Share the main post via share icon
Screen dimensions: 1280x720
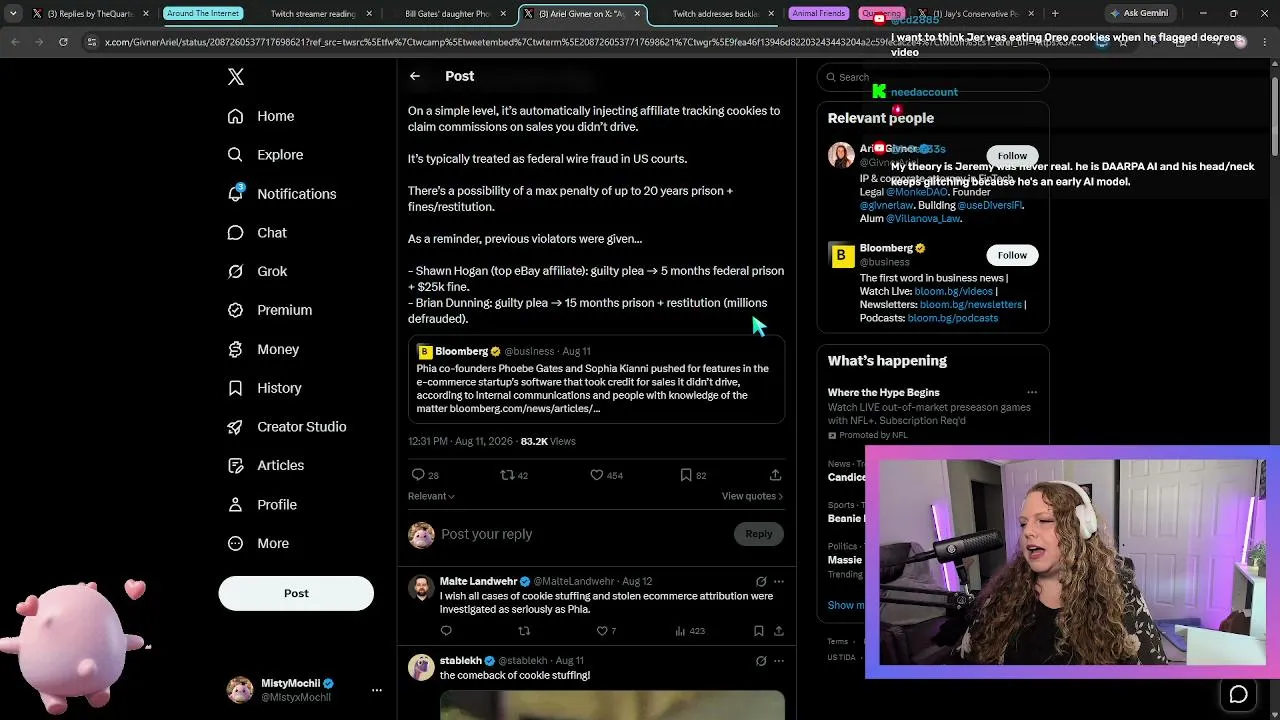[775, 475]
